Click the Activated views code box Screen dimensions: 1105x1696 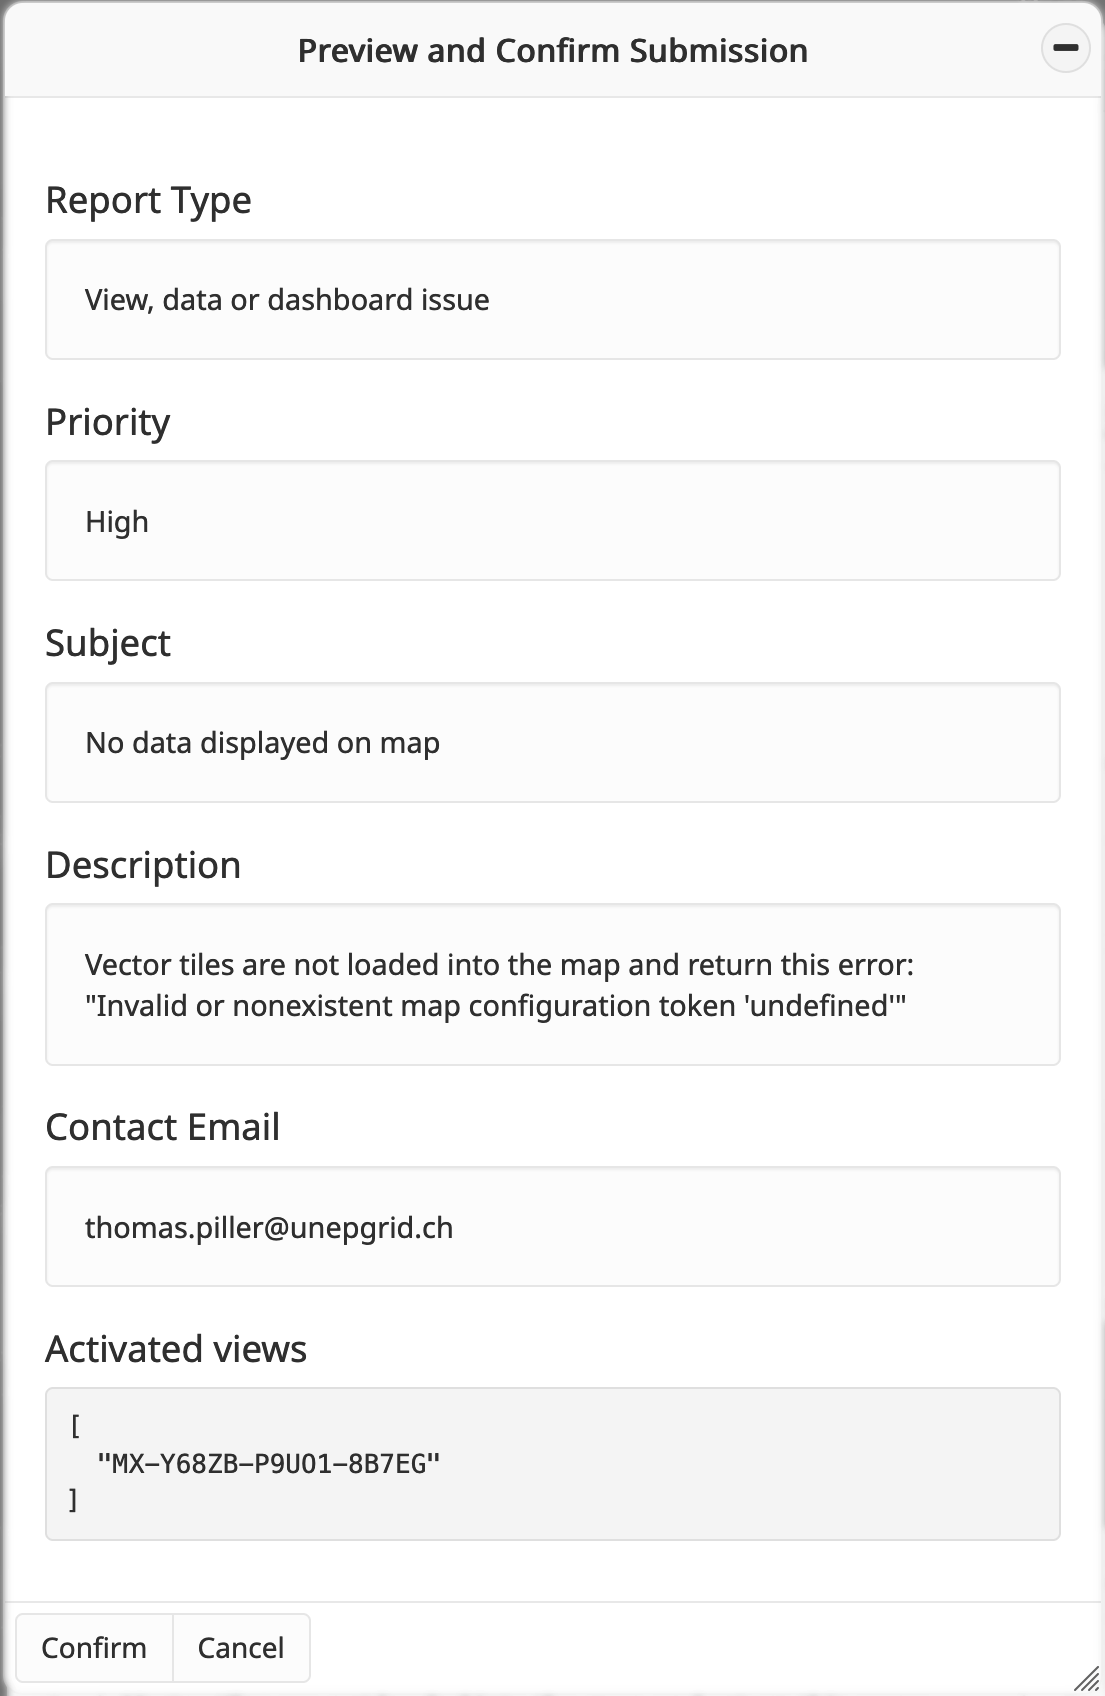click(x=552, y=1463)
